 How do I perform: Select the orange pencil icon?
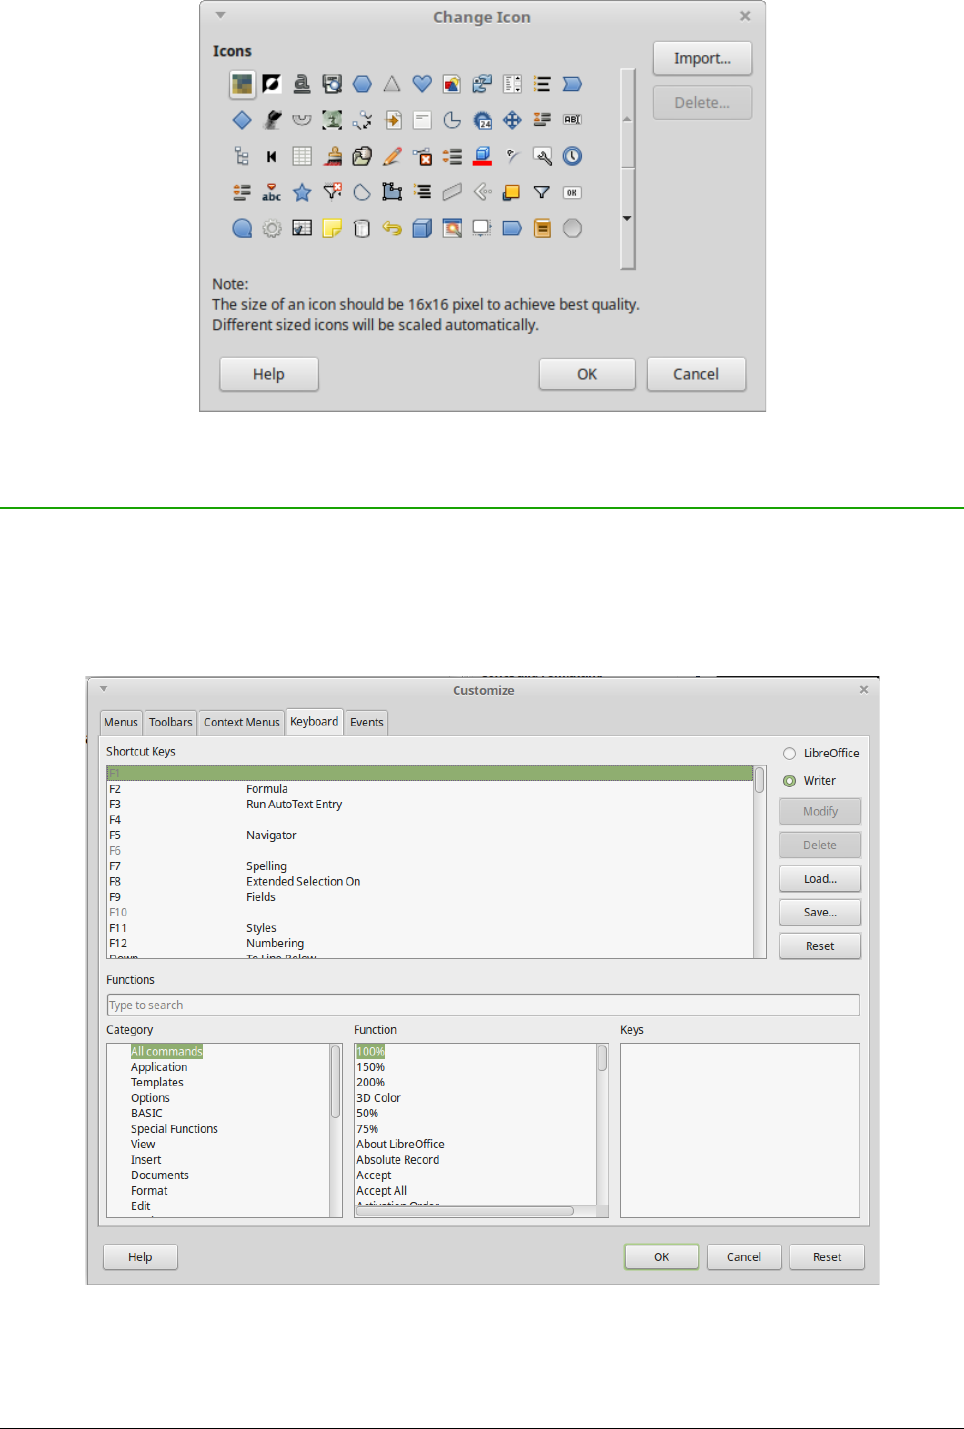coord(392,156)
